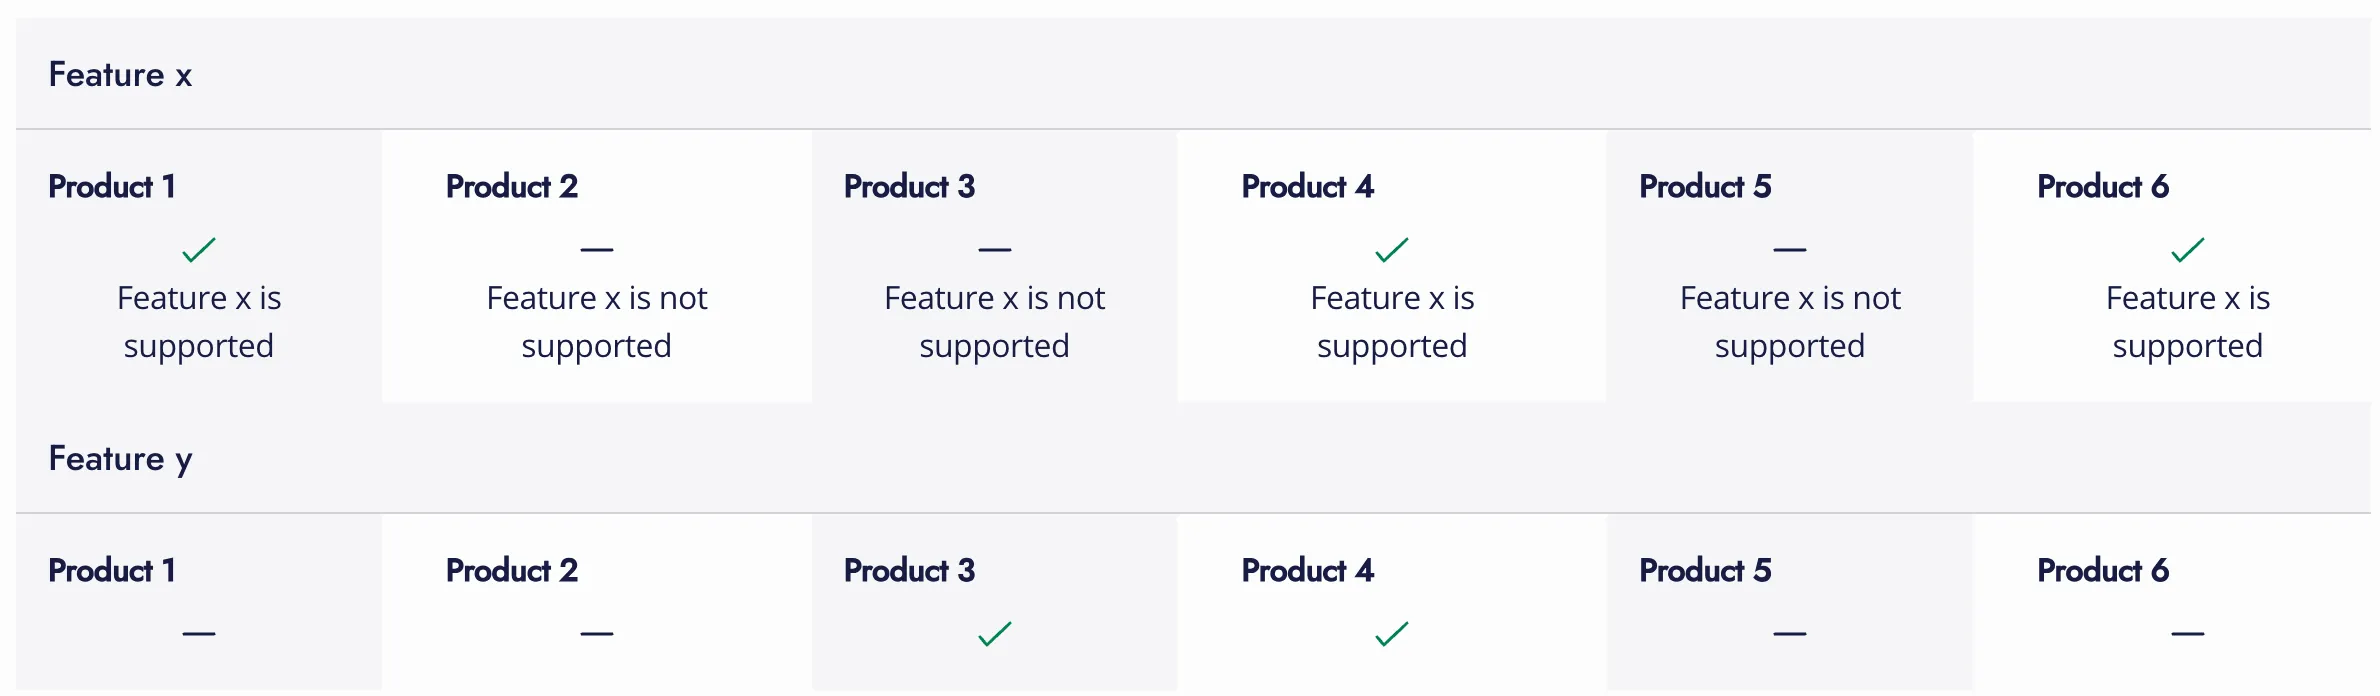This screenshot has height=696, width=2380.
Task: Click 'Feature x is supported' text under Product 4
Action: 1392,321
